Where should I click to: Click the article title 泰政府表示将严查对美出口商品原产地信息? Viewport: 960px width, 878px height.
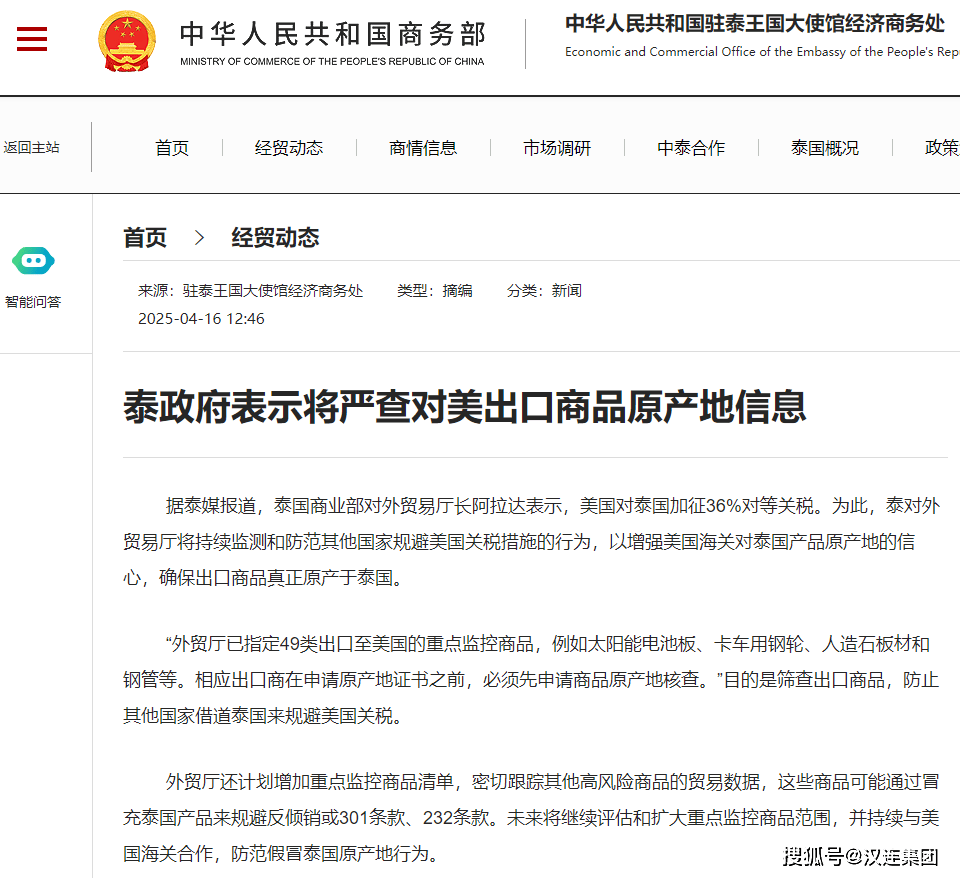click(465, 407)
